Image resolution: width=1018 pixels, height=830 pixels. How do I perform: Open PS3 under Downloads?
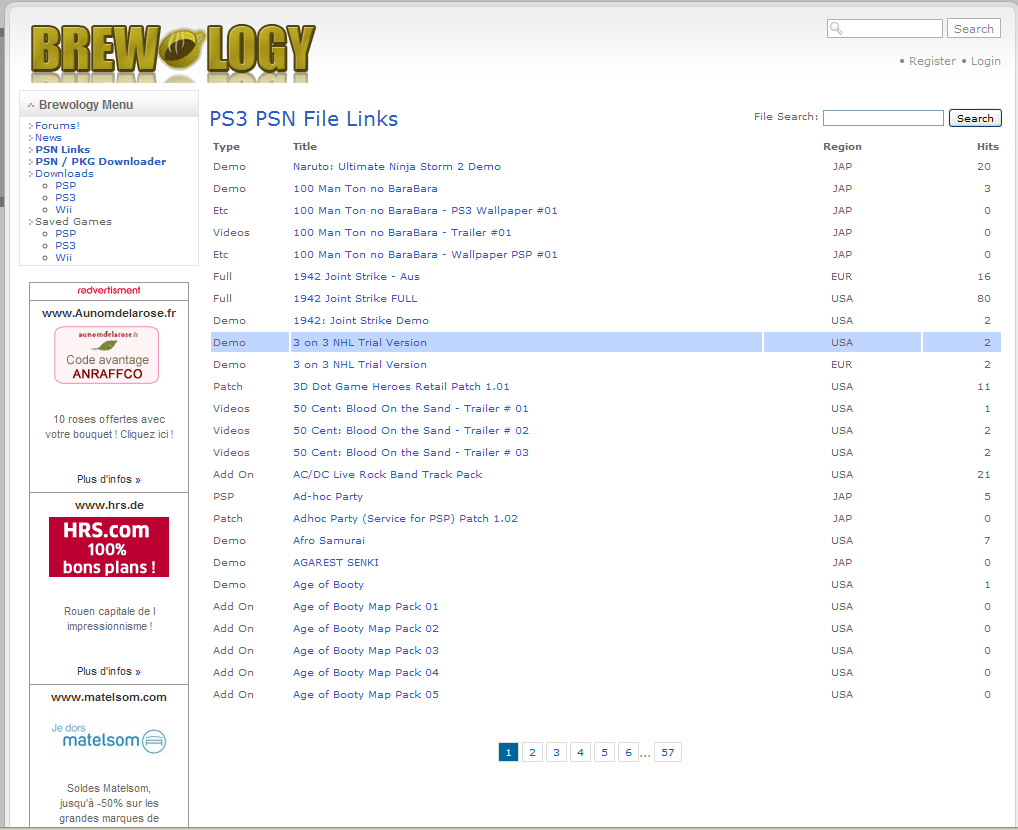pyautogui.click(x=66, y=197)
